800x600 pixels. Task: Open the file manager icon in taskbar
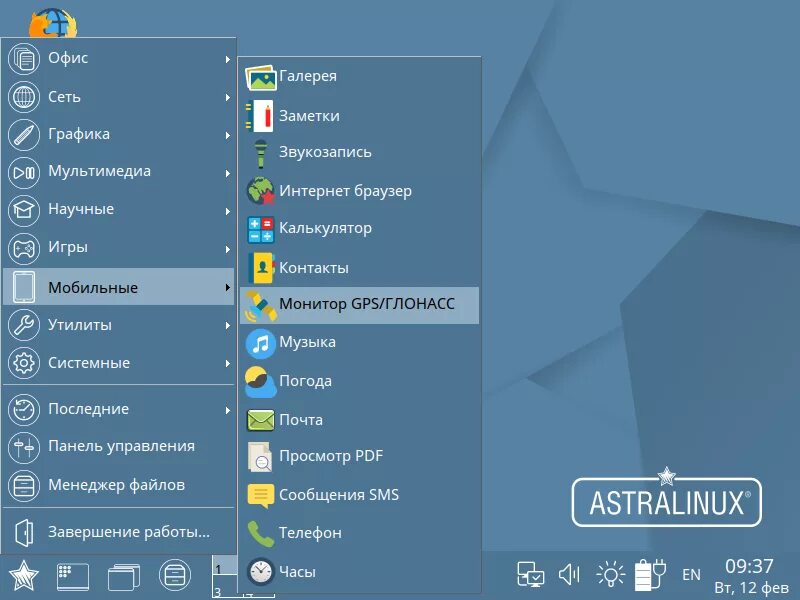click(174, 576)
